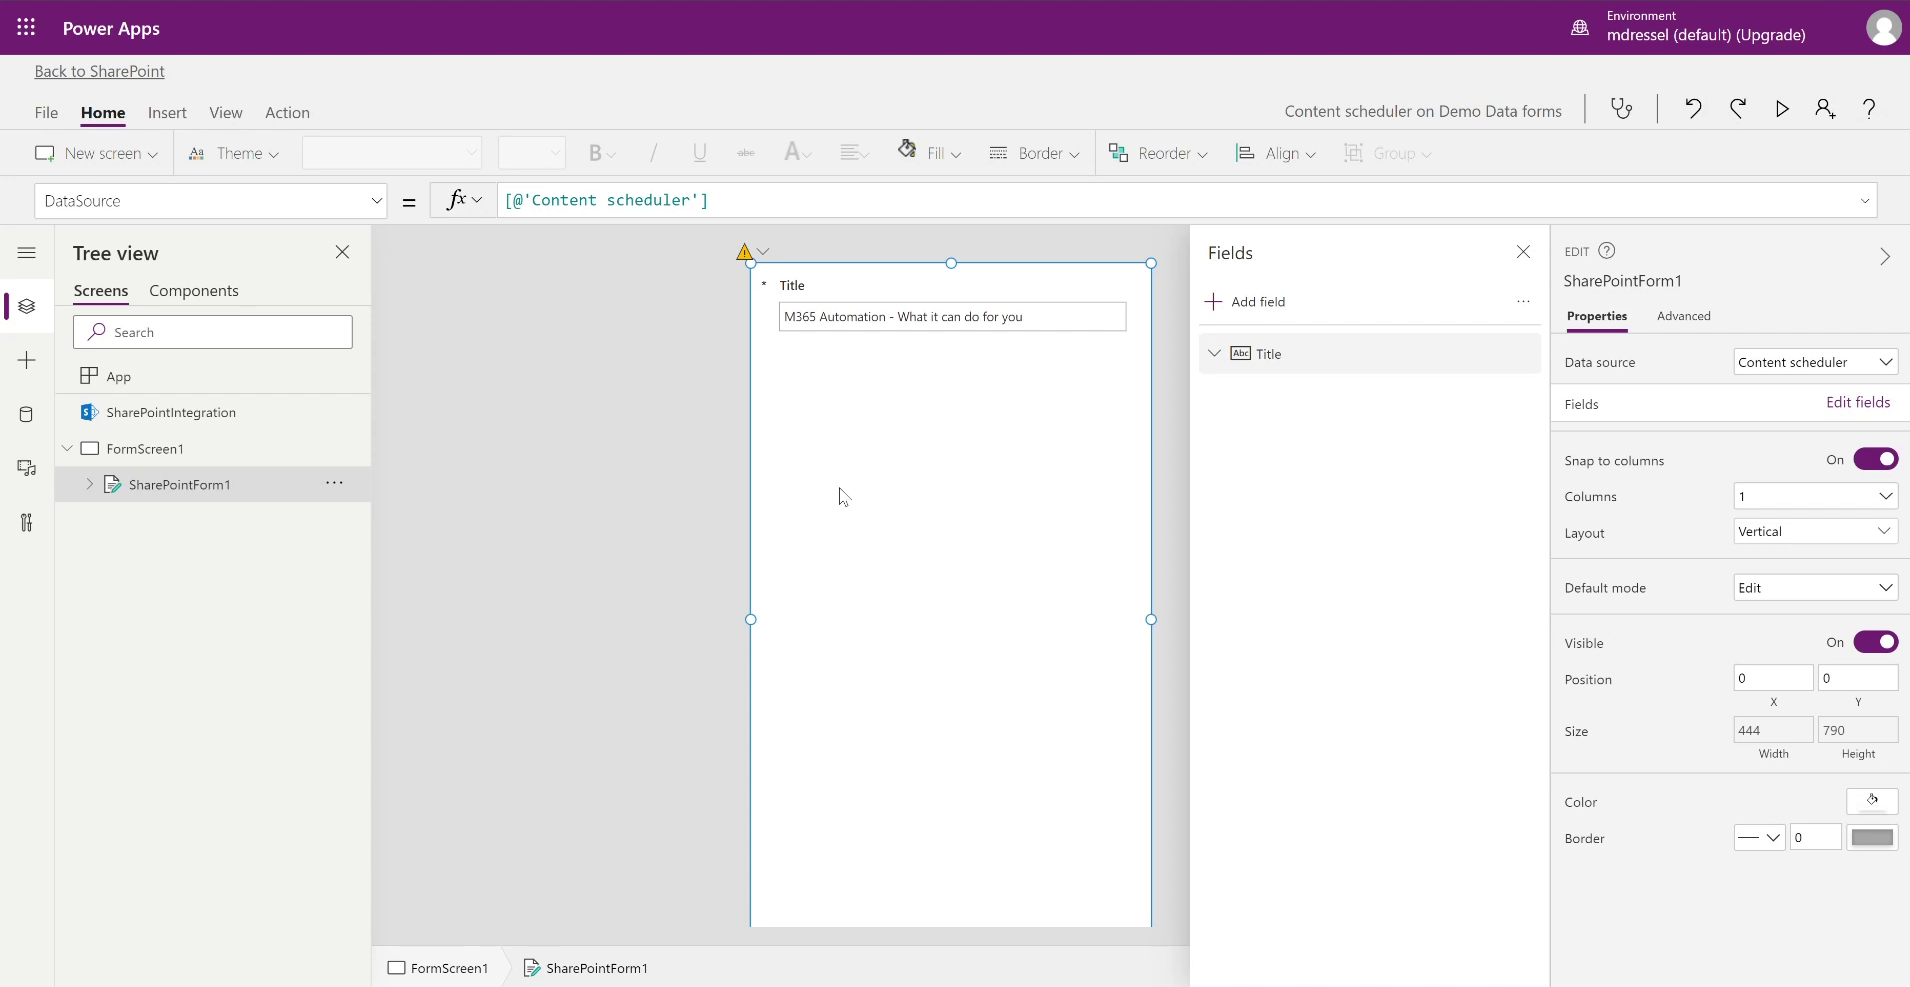1910x987 pixels.
Task: Open the Layout Vertical dropdown
Action: coord(1815,531)
